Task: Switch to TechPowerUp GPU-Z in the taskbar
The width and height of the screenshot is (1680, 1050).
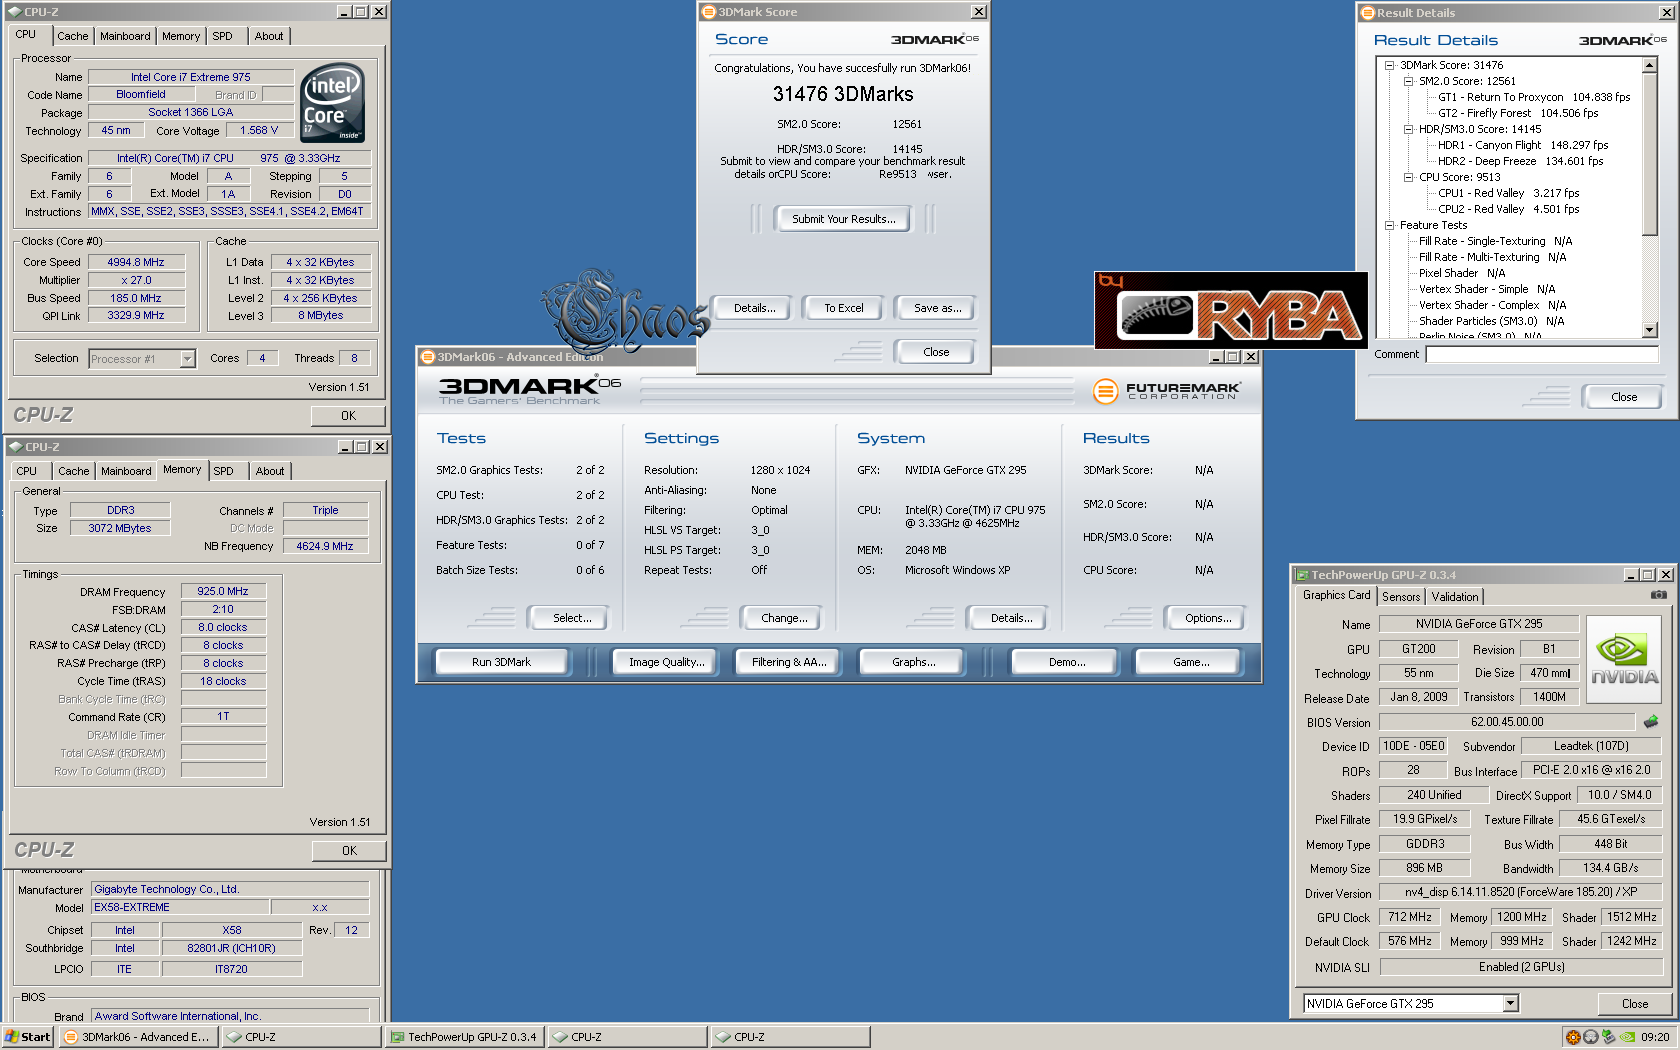Action: pos(465,1037)
